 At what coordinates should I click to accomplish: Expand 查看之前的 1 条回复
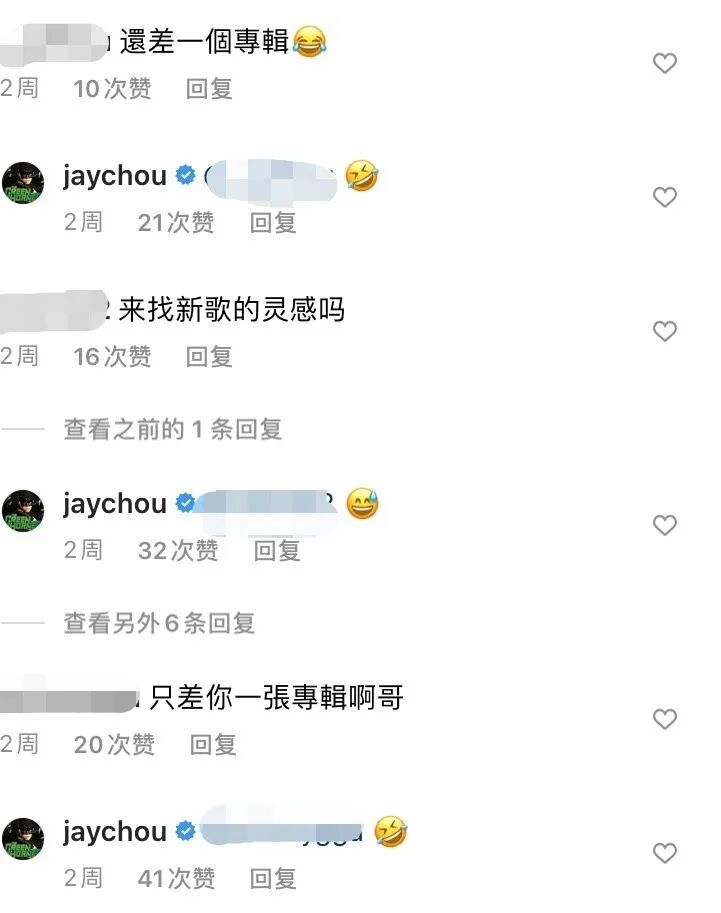pyautogui.click(x=173, y=429)
